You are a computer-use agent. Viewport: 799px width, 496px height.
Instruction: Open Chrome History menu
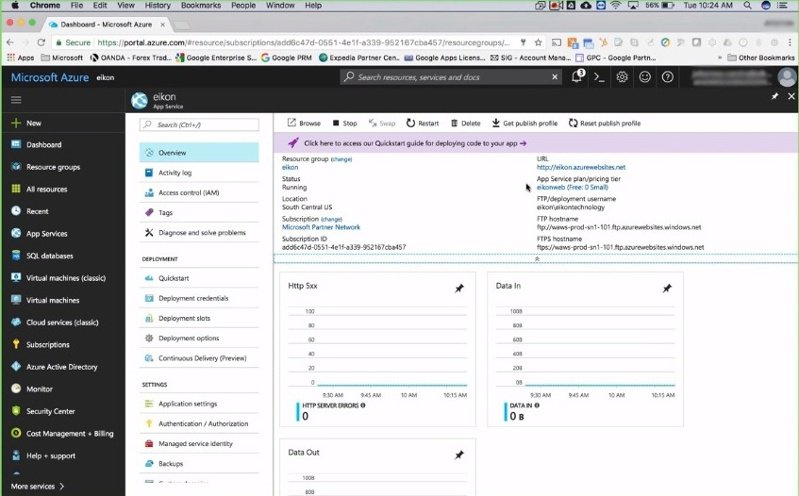pos(157,5)
